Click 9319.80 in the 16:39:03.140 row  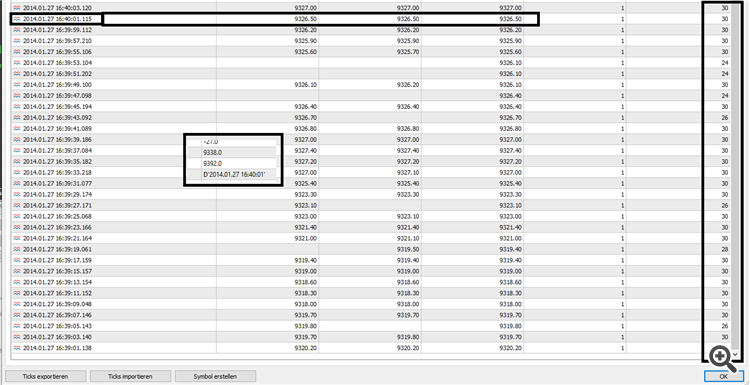tap(408, 337)
